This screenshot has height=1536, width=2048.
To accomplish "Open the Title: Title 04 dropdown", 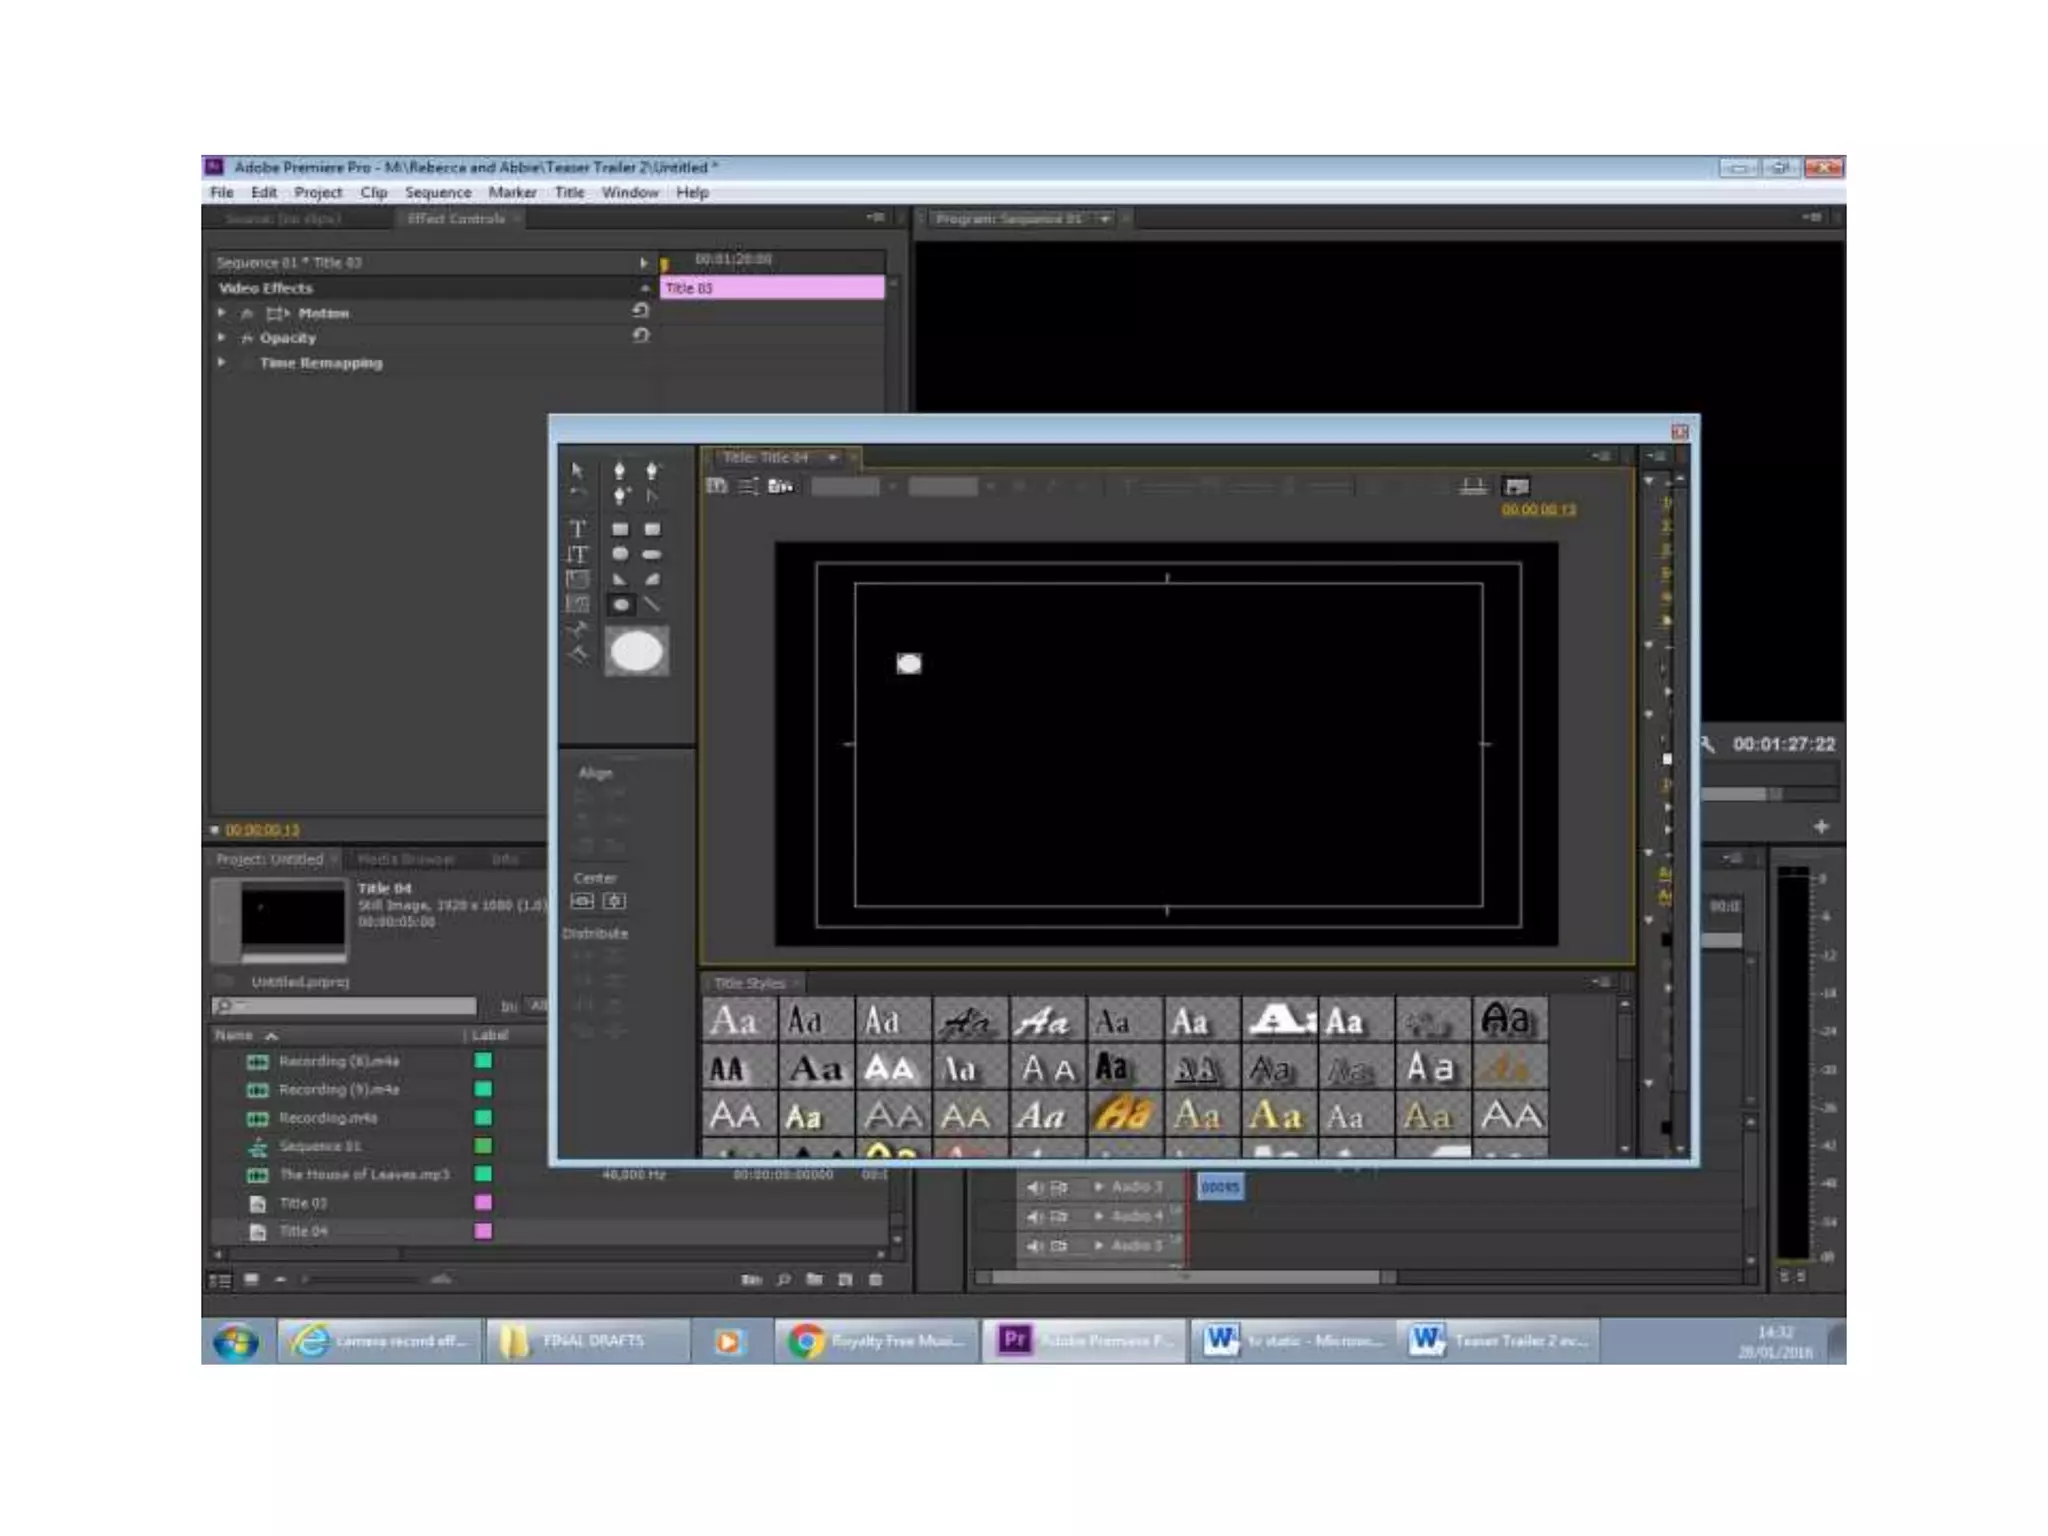I will pos(832,457).
